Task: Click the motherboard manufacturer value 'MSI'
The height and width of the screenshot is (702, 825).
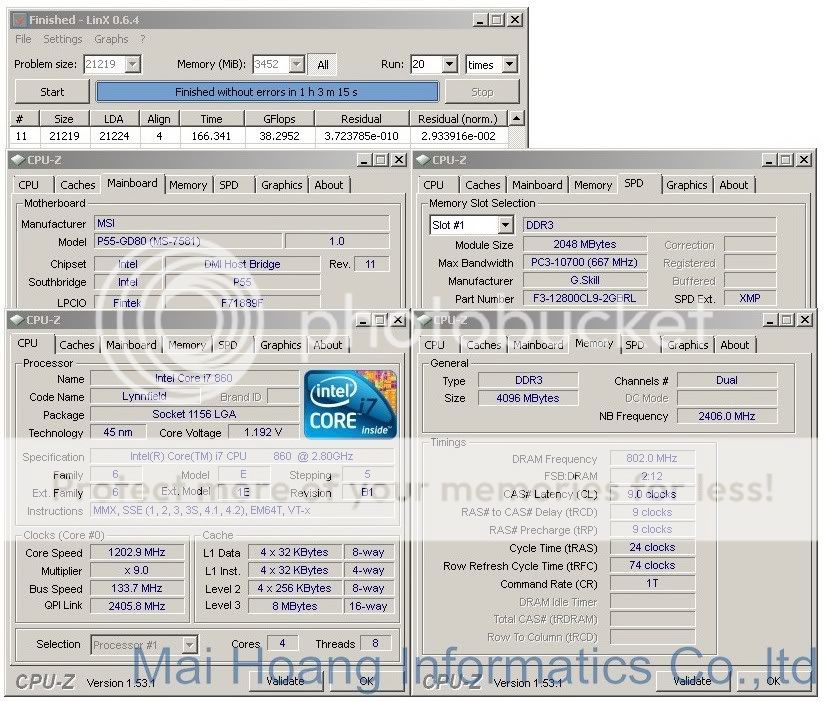Action: coord(242,224)
